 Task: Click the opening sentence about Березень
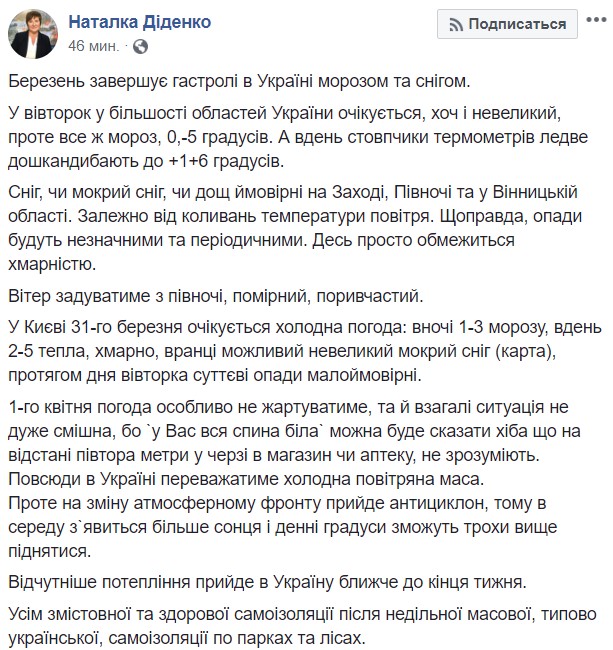click(239, 81)
